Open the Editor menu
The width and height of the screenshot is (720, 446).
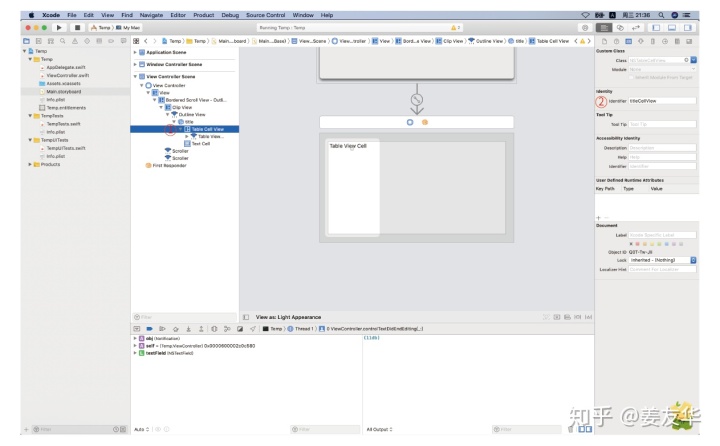point(178,15)
